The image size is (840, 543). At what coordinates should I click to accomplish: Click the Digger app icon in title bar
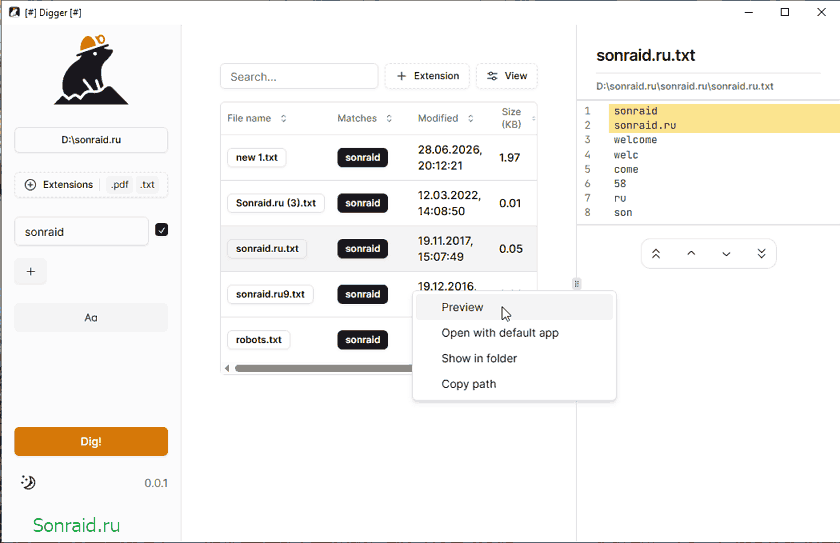[14, 12]
